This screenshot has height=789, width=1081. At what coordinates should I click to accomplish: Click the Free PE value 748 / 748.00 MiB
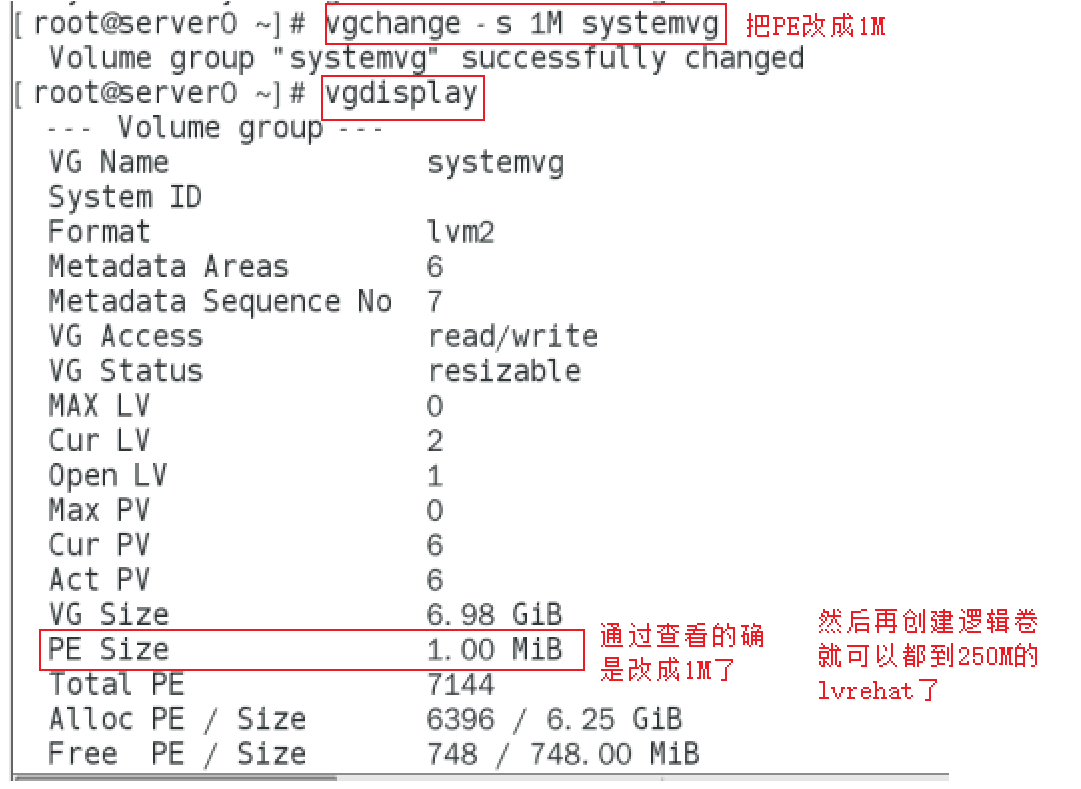pos(562,754)
